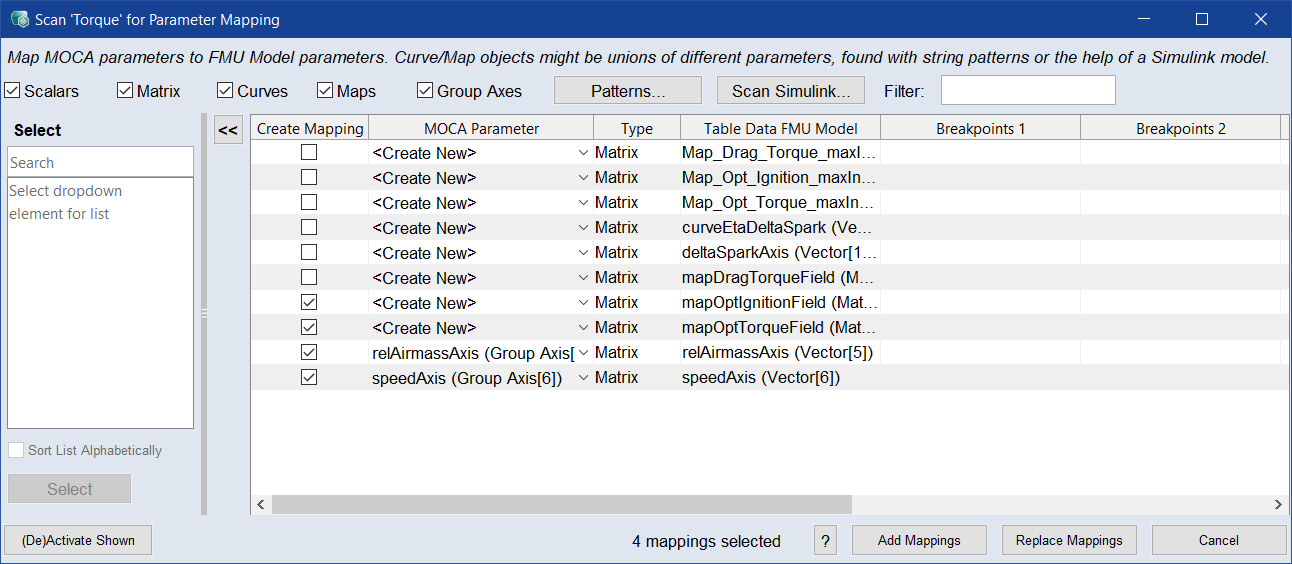The height and width of the screenshot is (564, 1292).
Task: Open MOCA dropdown for curveEtaDeltaSpark row
Action: point(583,228)
